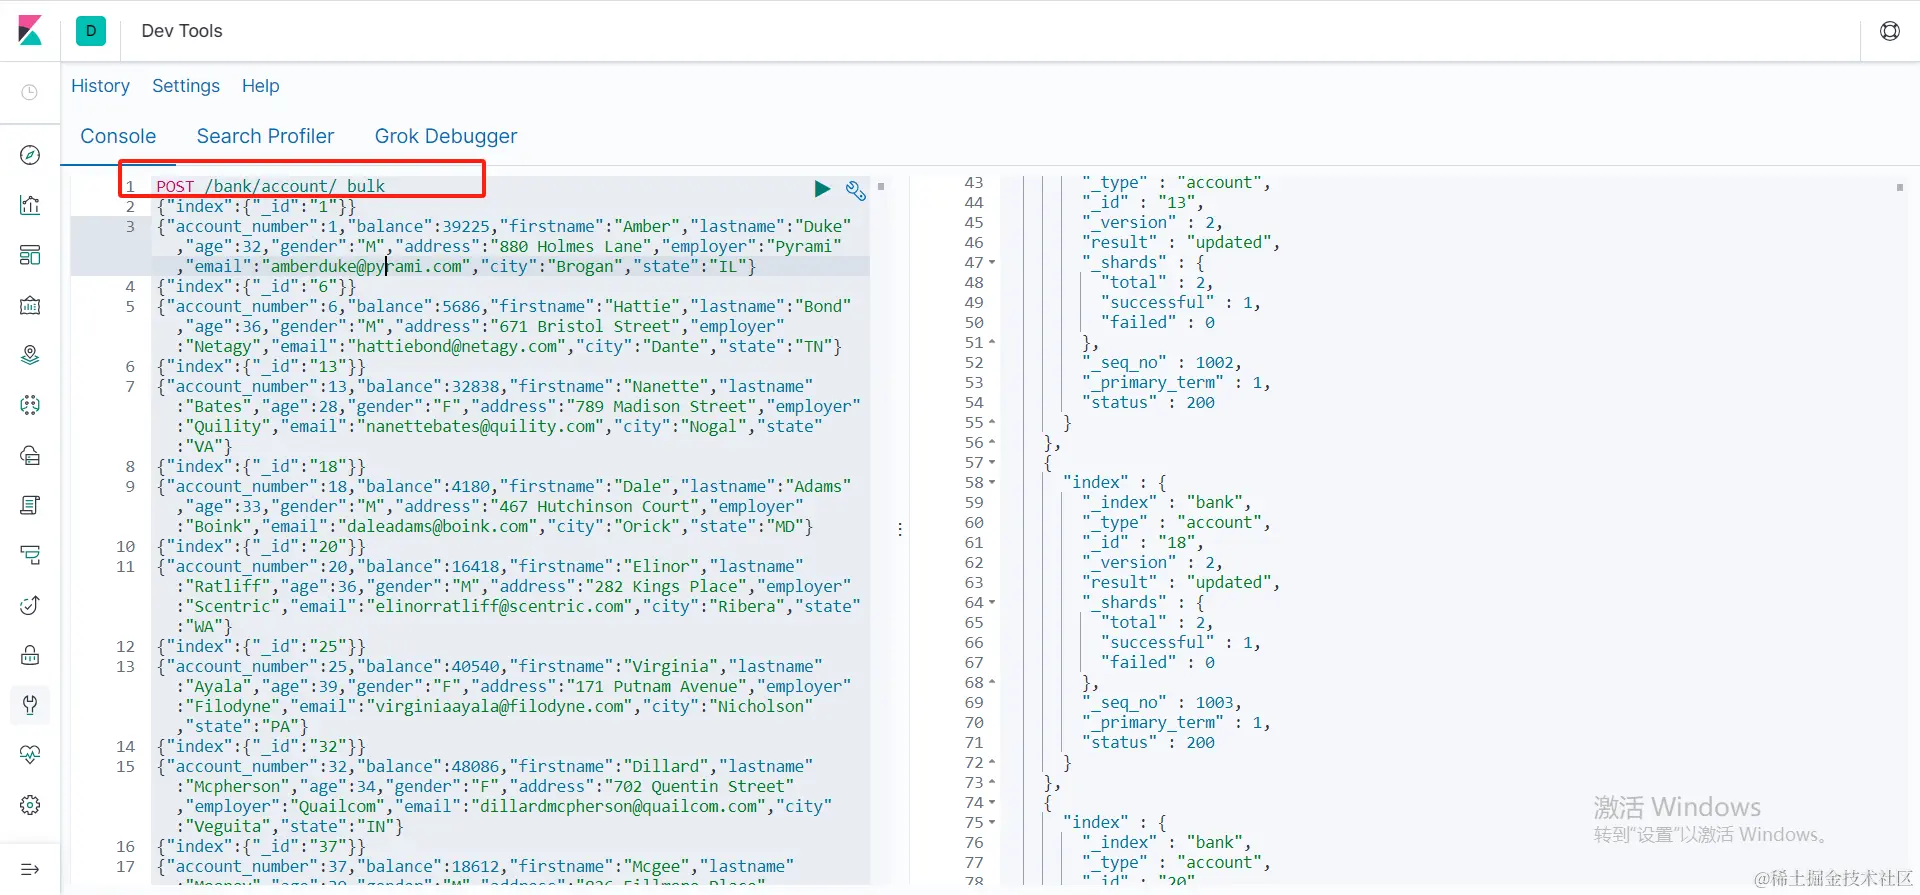This screenshot has width=1920, height=895.
Task: Expand the side navigation menu
Action: (x=30, y=869)
